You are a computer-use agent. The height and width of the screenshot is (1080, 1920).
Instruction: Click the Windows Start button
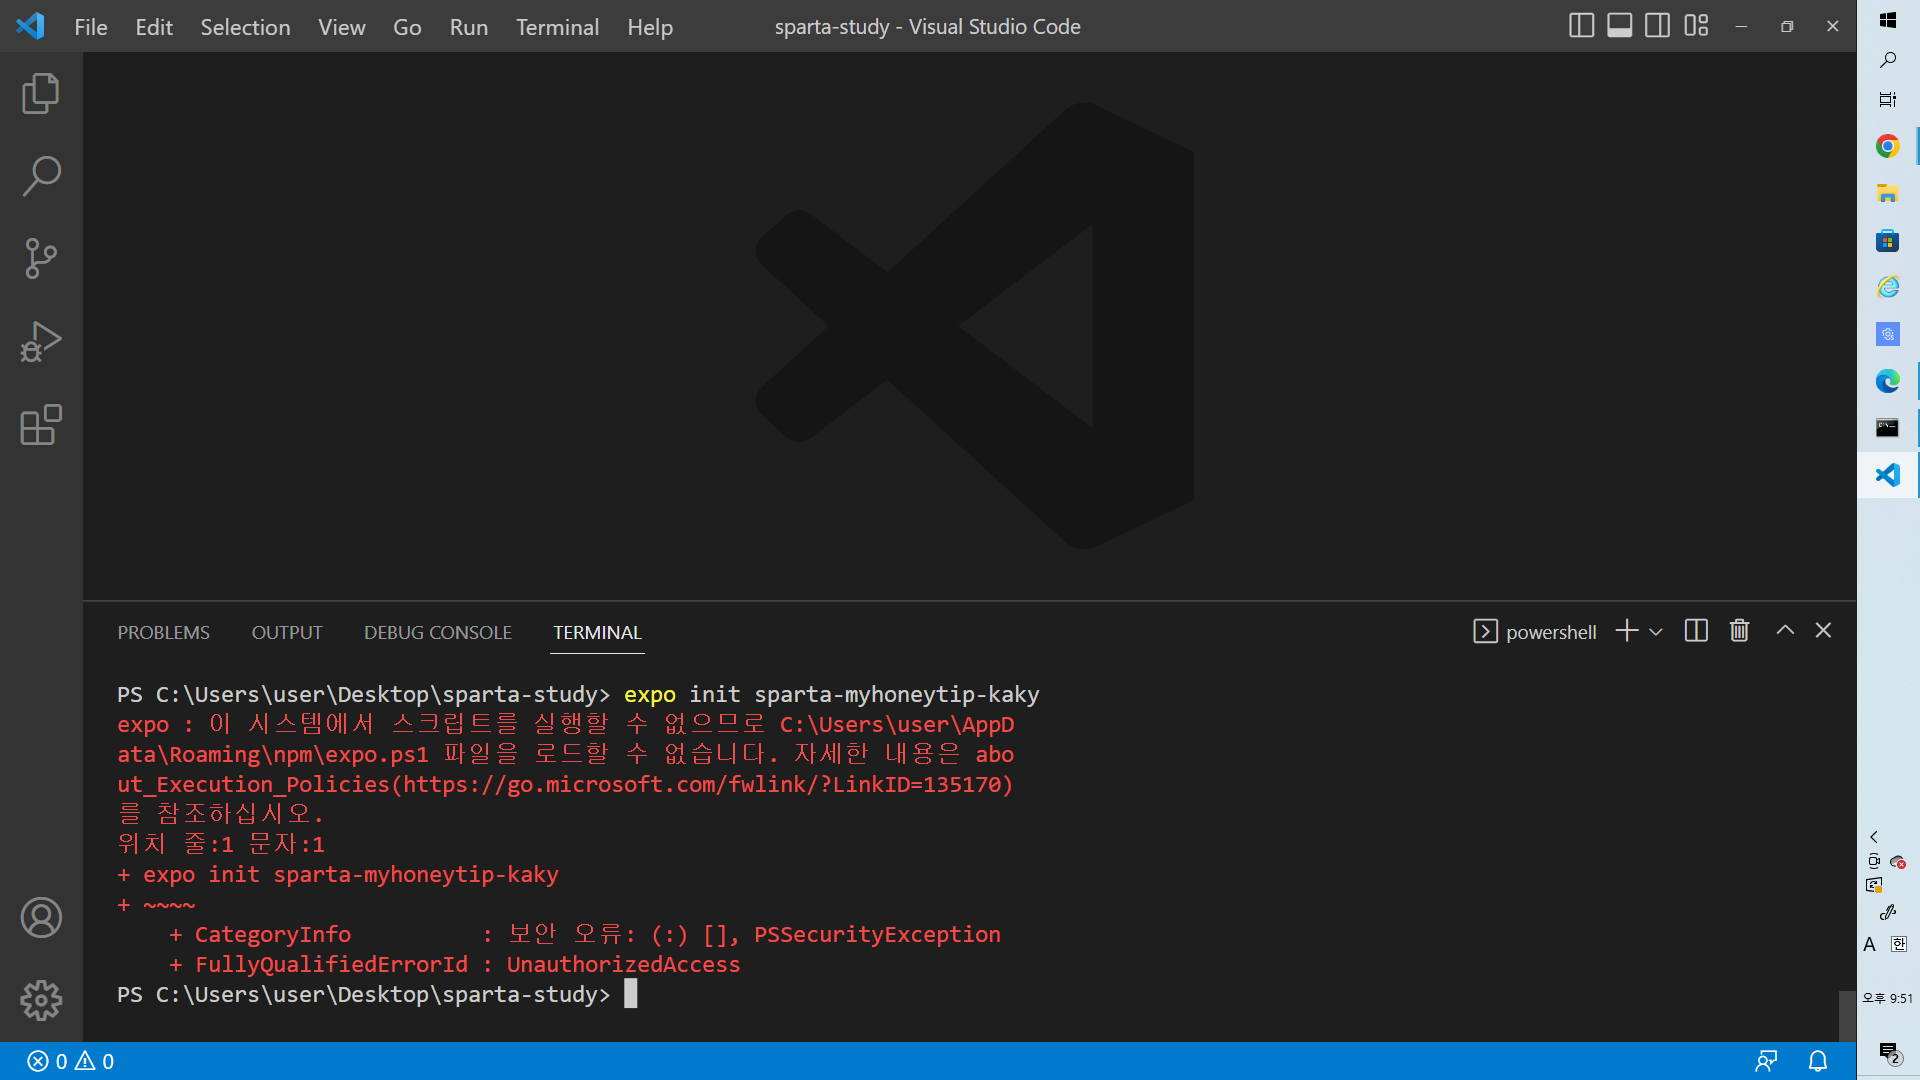point(1888,20)
